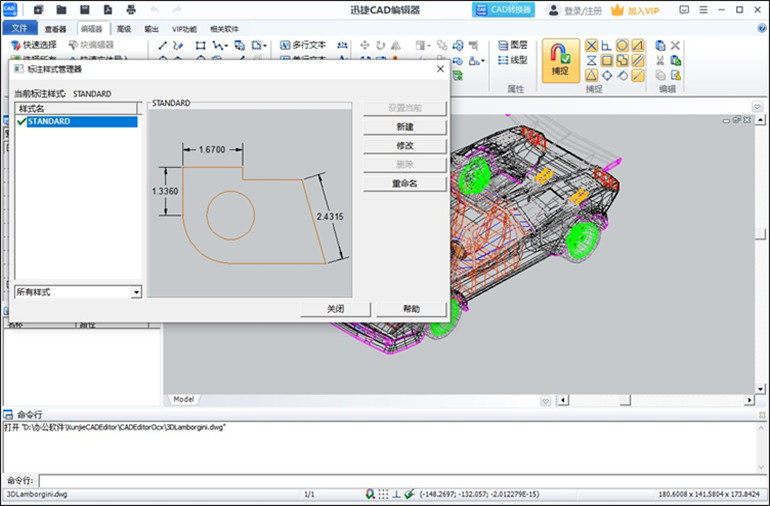Toggle the diamond quadrant snap option

tap(607, 75)
